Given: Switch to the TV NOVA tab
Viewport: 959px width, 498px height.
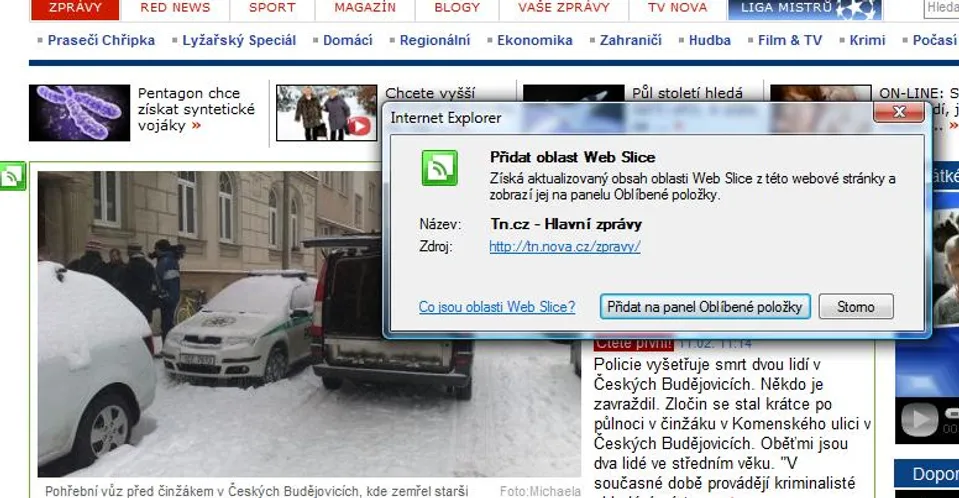Looking at the screenshot, I should [x=677, y=8].
